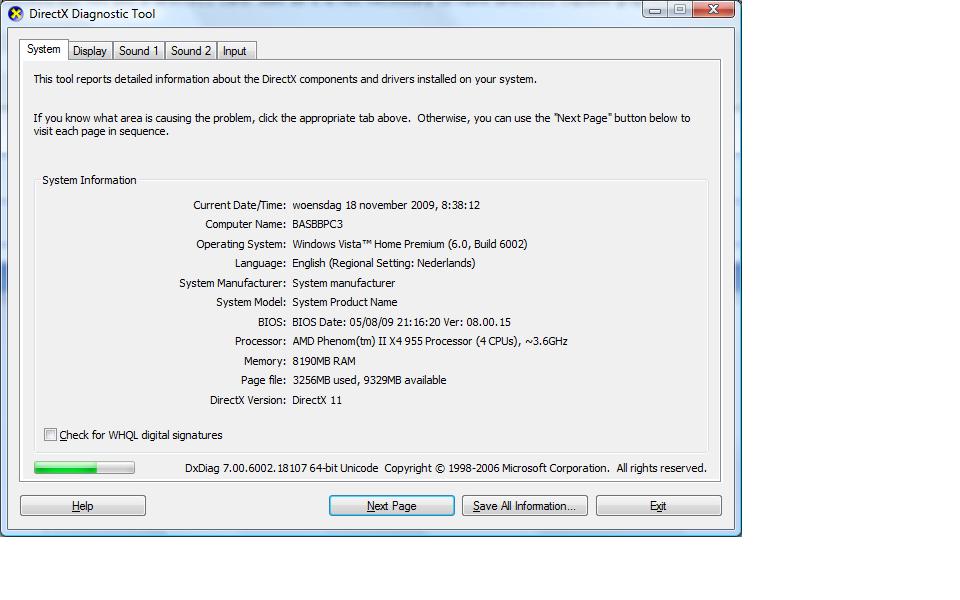The height and width of the screenshot is (600, 960).
Task: Click the 8190MB RAM value
Action: point(324,361)
